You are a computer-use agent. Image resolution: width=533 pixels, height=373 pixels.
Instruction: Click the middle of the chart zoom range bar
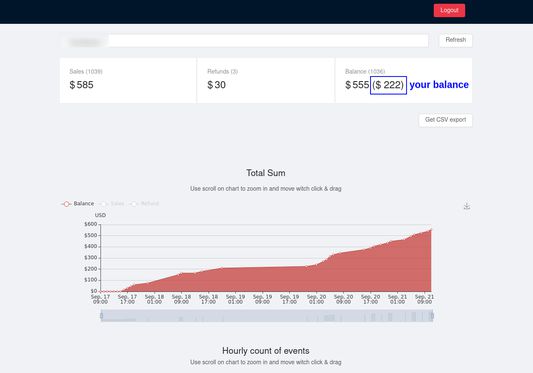coord(267,316)
